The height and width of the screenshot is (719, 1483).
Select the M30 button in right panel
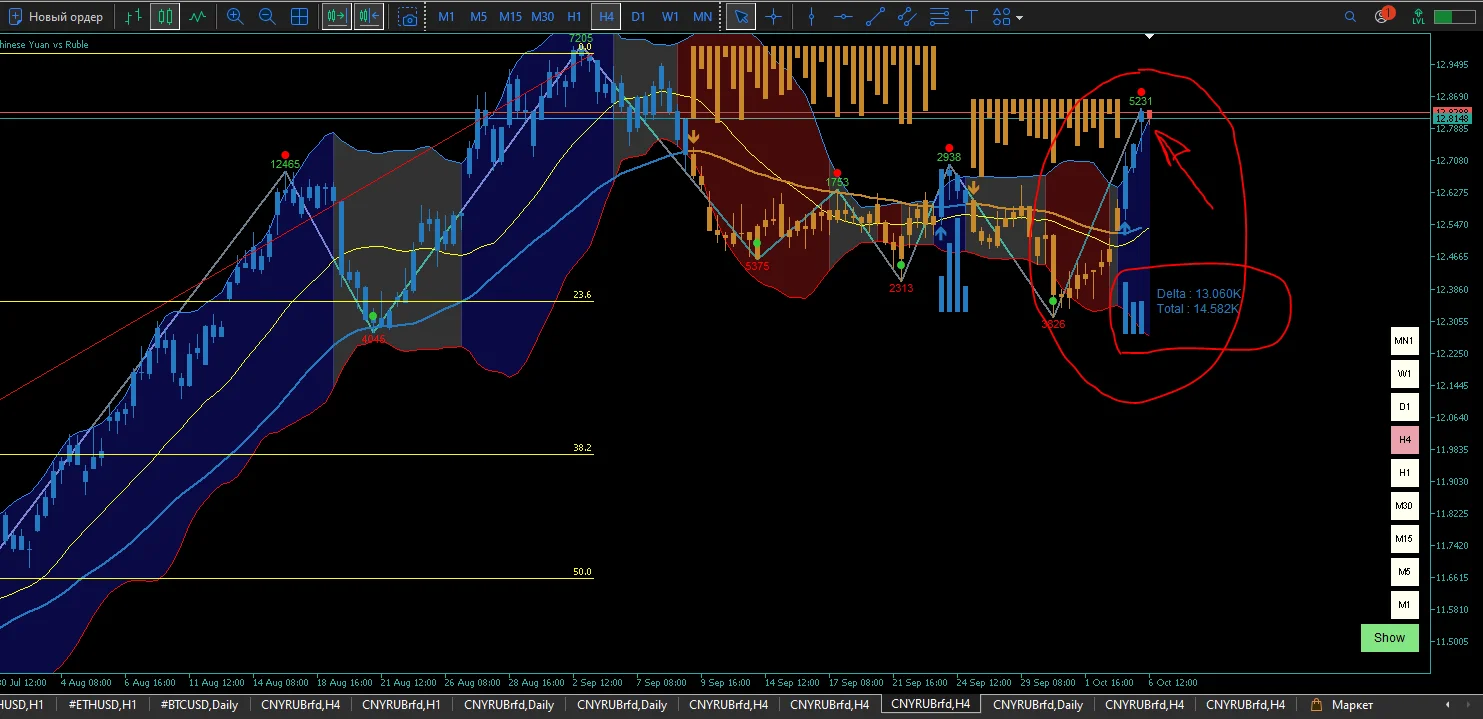click(x=1404, y=506)
